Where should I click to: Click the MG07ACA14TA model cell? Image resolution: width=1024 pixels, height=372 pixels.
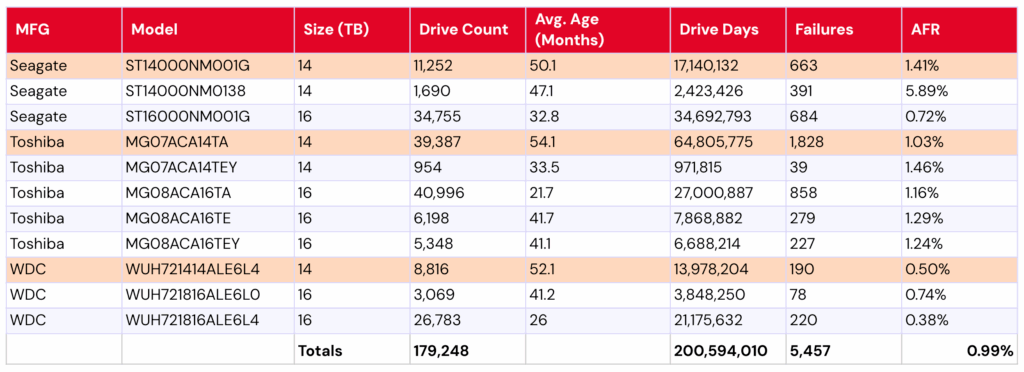click(208, 142)
